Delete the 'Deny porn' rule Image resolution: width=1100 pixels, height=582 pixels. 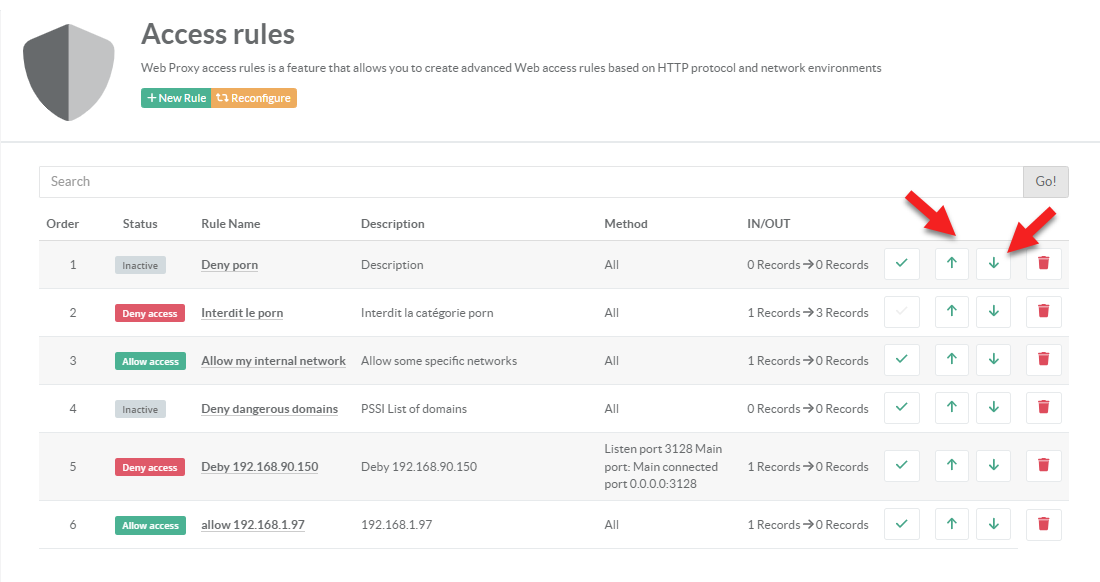pos(1043,264)
